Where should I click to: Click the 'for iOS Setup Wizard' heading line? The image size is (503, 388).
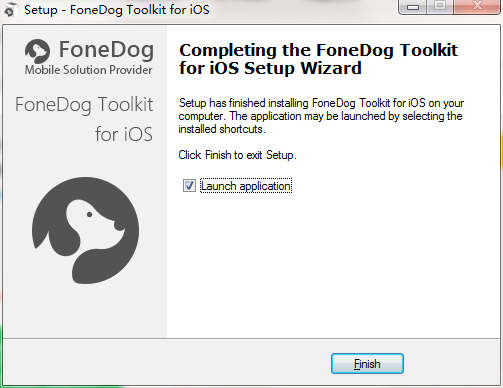(270, 68)
